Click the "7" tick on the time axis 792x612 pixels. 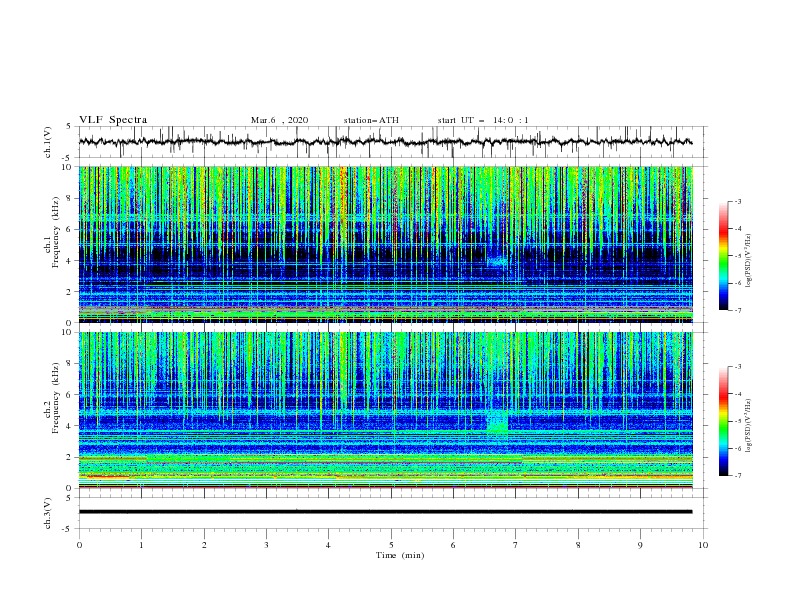pyautogui.click(x=516, y=545)
